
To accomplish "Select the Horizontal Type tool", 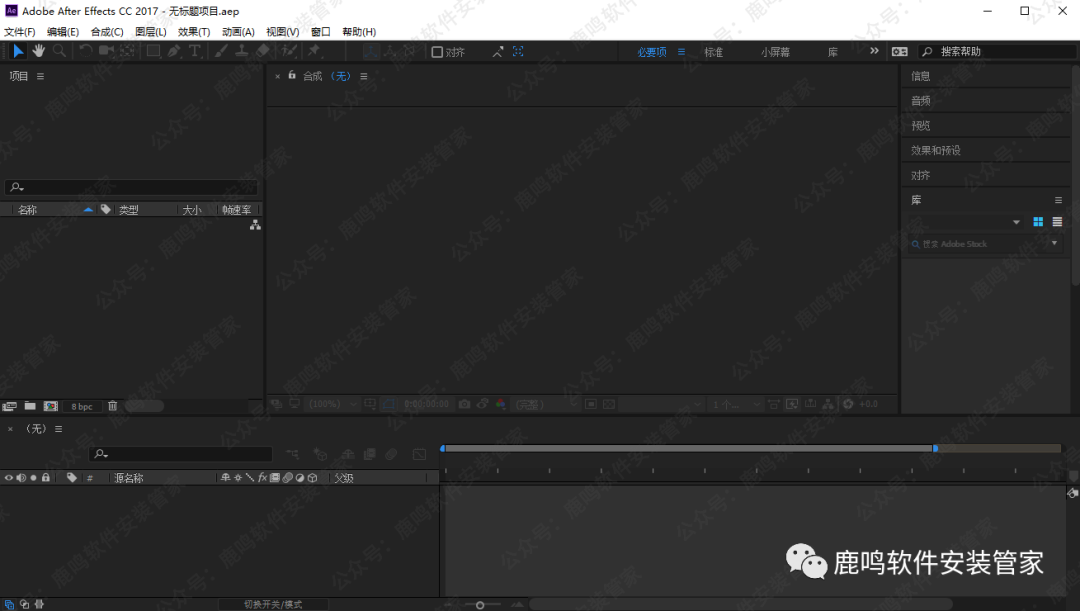I will [195, 51].
